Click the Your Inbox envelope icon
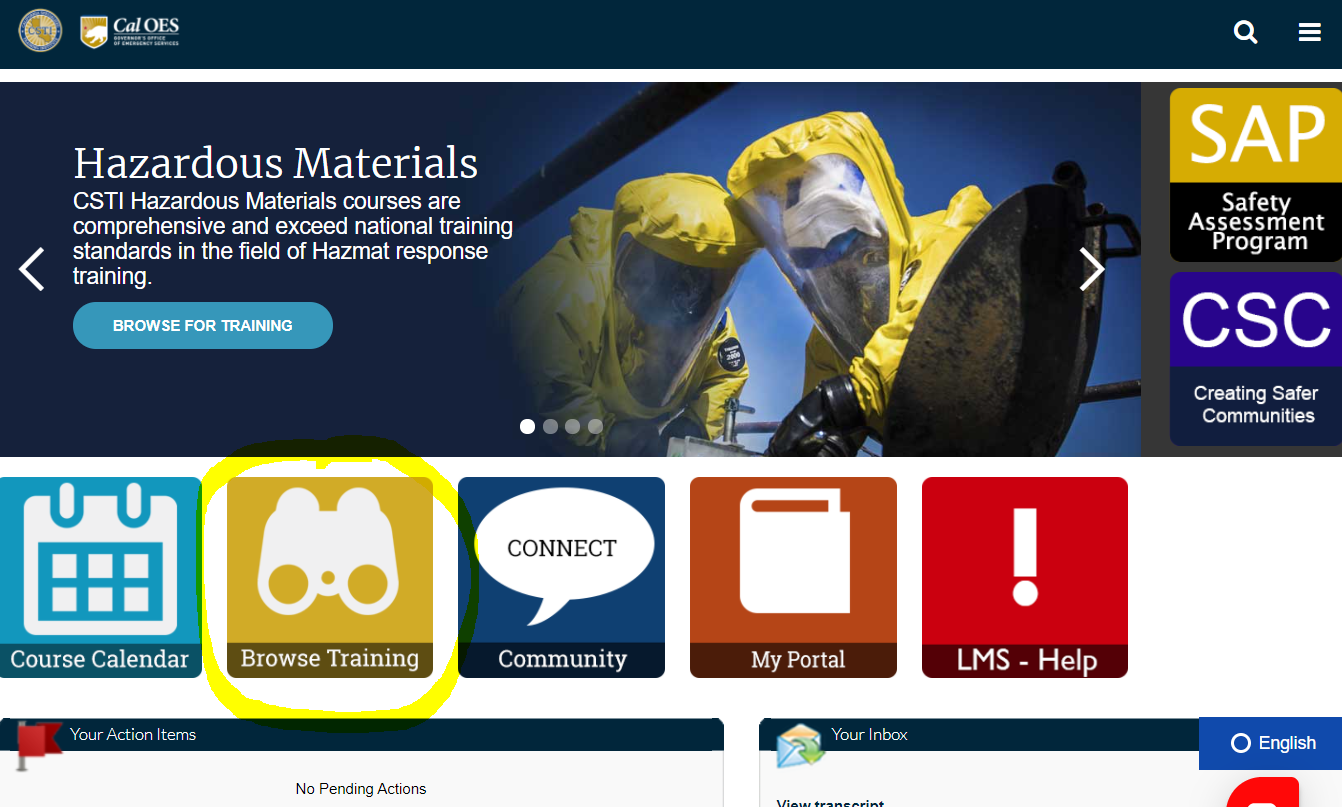The image size is (1342, 807). click(800, 745)
